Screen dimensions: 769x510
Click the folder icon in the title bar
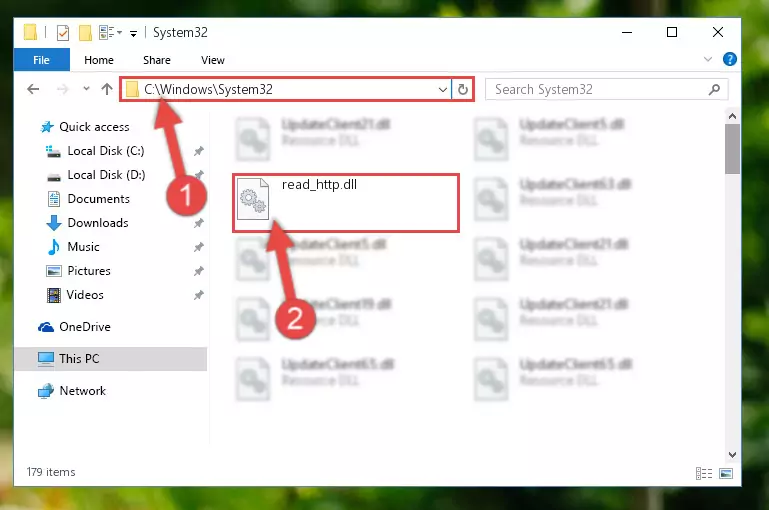pos(30,32)
